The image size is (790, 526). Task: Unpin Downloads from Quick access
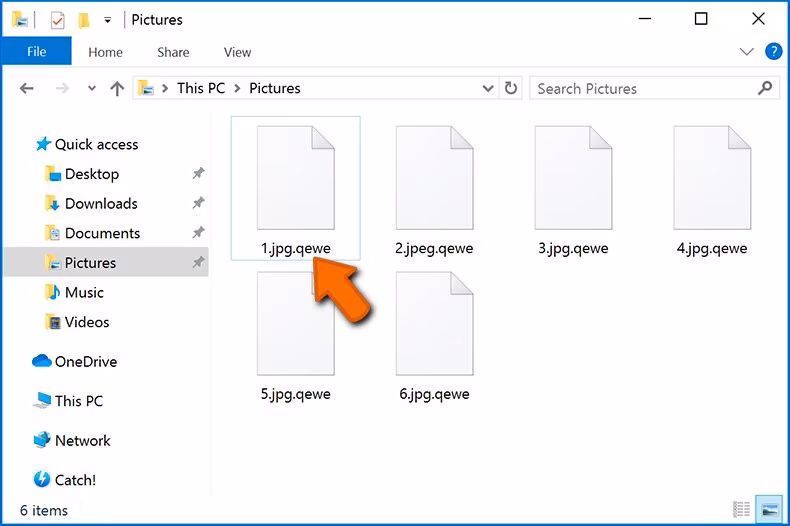(x=198, y=203)
